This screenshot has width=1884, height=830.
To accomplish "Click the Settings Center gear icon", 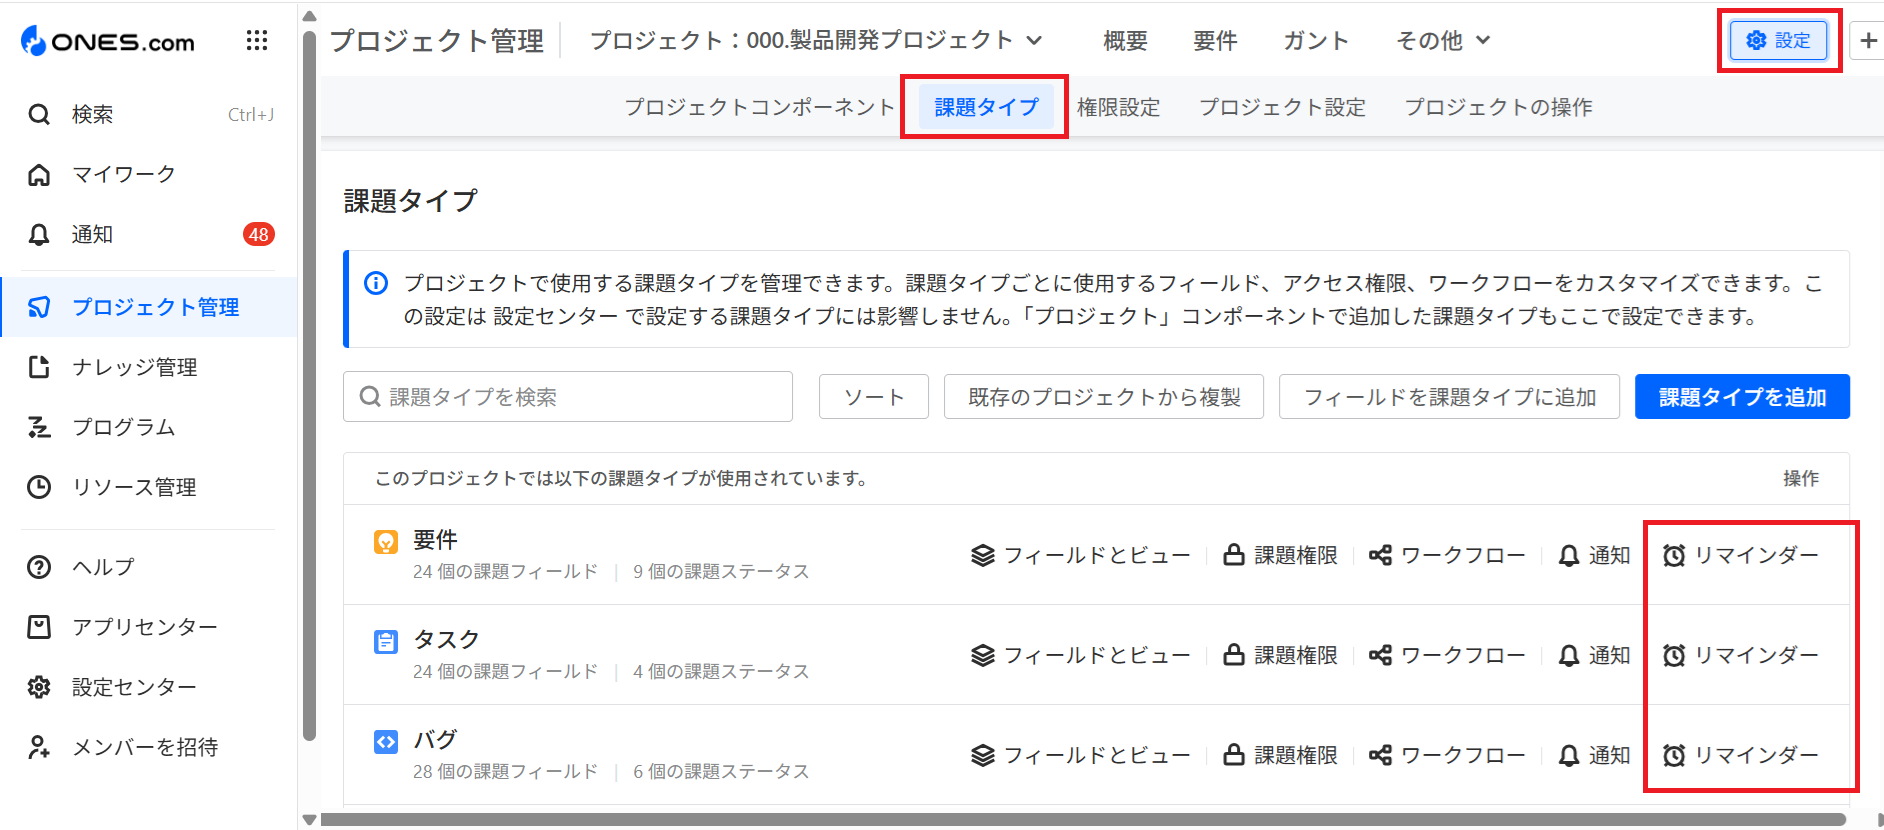I will coord(39,687).
